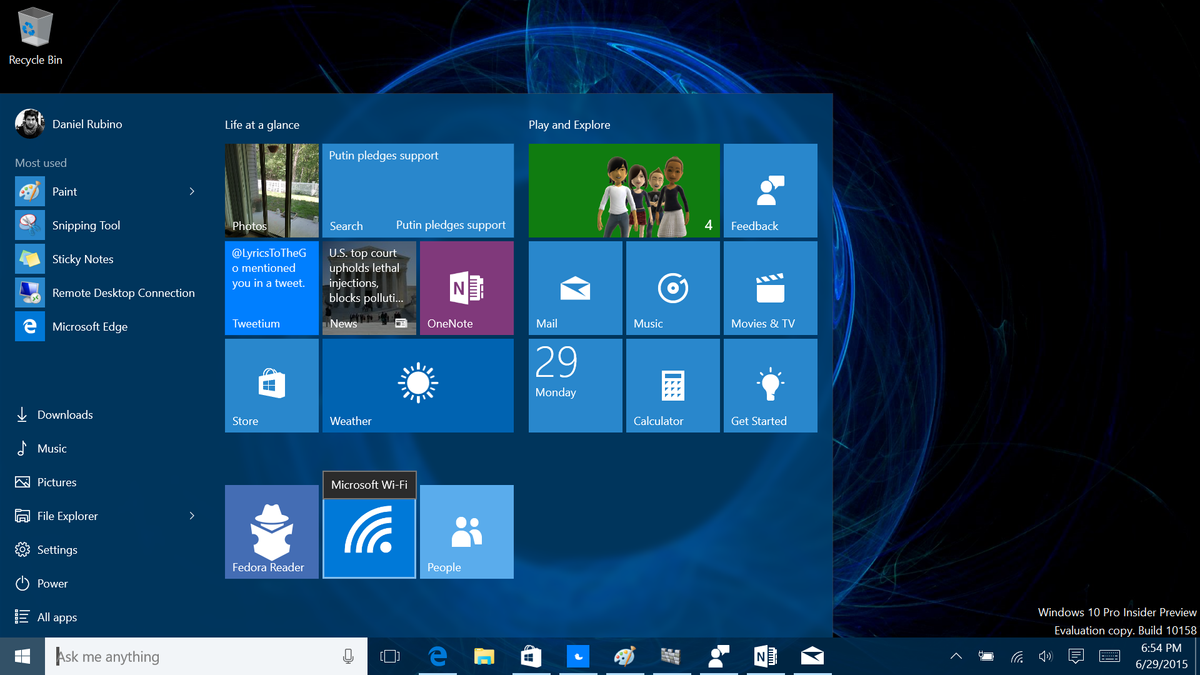Image resolution: width=1200 pixels, height=675 pixels.
Task: Open the Search news tile
Action: (418, 190)
